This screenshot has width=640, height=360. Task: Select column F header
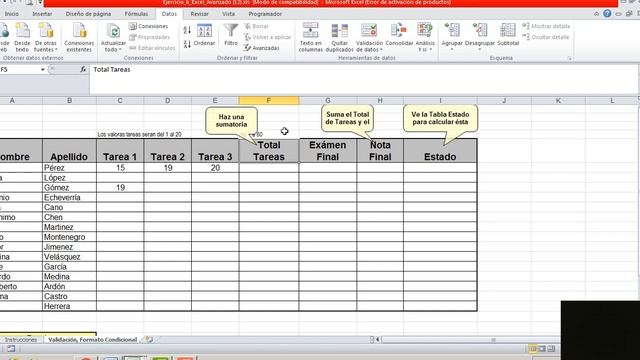coord(269,100)
